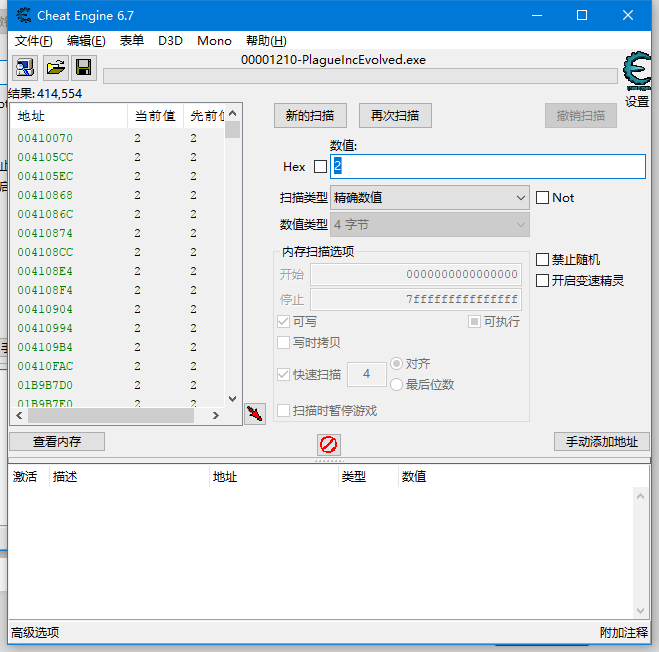
Task: Open the 表单 menu
Action: pyautogui.click(x=132, y=41)
